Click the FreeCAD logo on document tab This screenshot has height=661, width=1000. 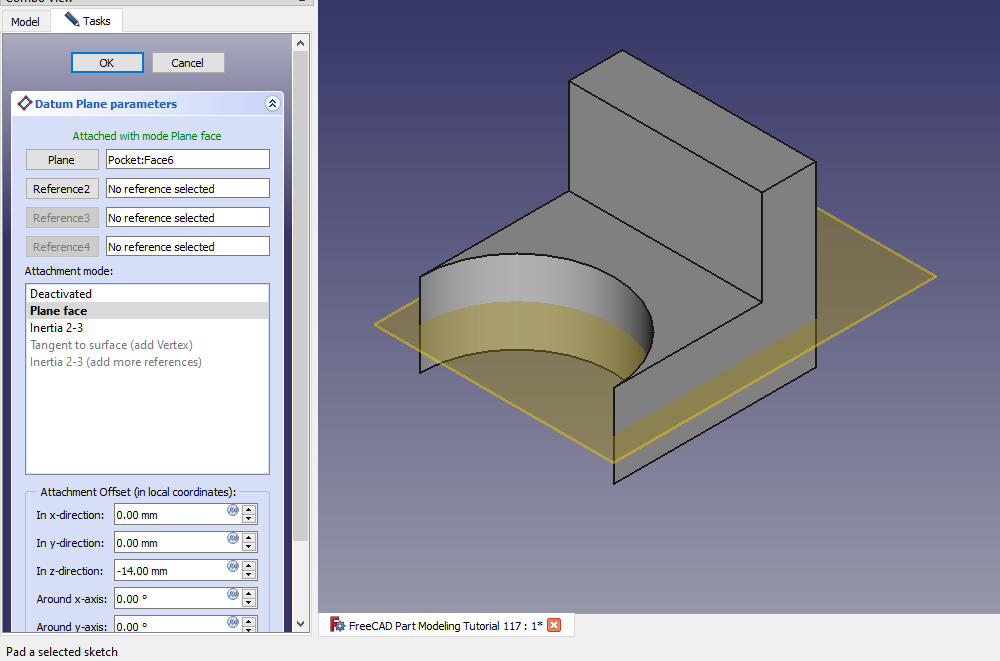(x=337, y=625)
